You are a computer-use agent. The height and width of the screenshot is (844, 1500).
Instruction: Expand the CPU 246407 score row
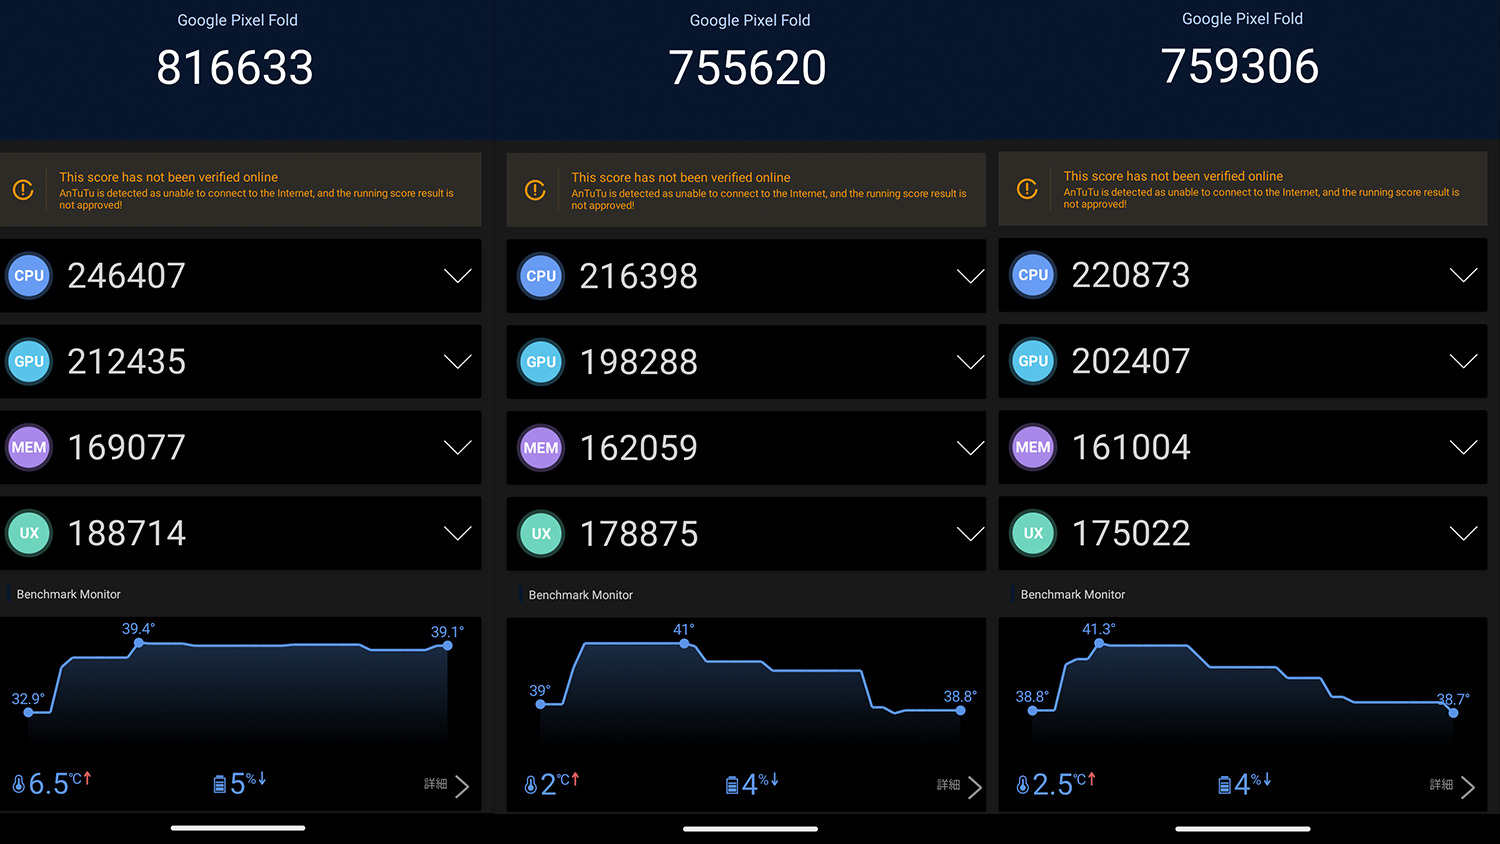[x=457, y=276]
